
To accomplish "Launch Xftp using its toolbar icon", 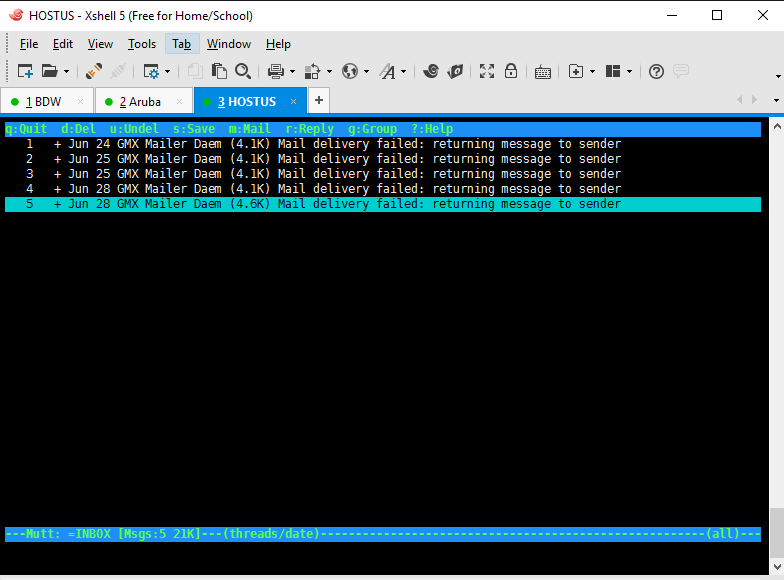I will [x=455, y=71].
